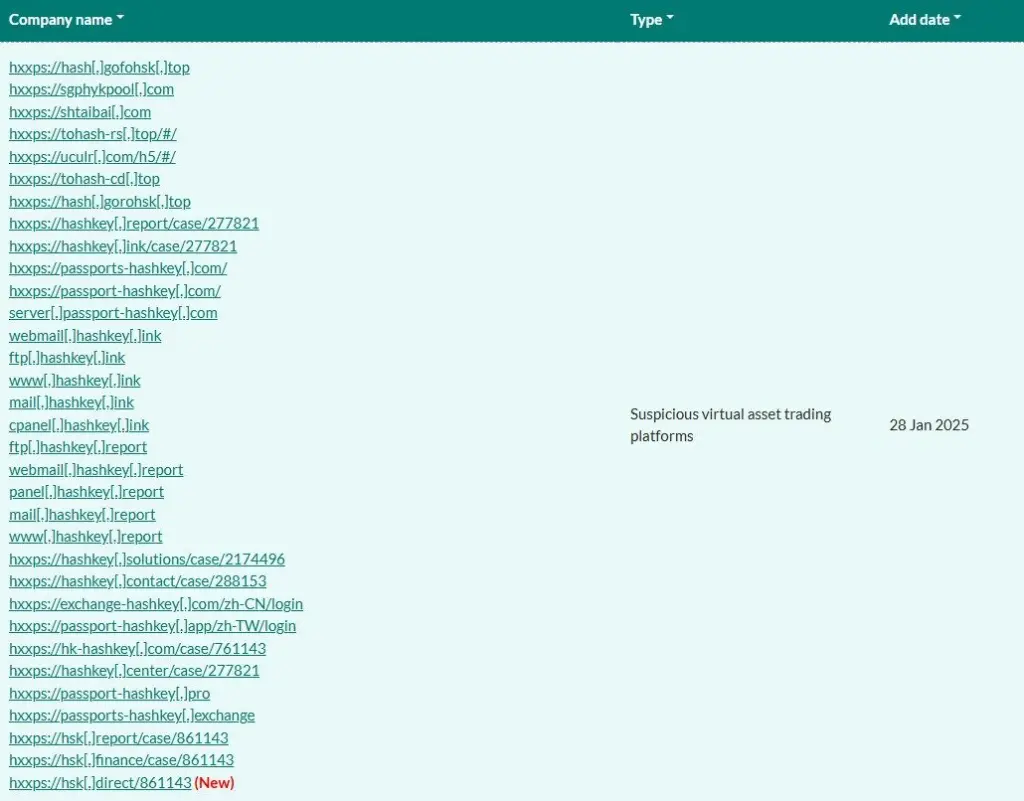This screenshot has height=801, width=1024.
Task: Open the tohash-rs[.]top/#/ link
Action: tap(92, 134)
